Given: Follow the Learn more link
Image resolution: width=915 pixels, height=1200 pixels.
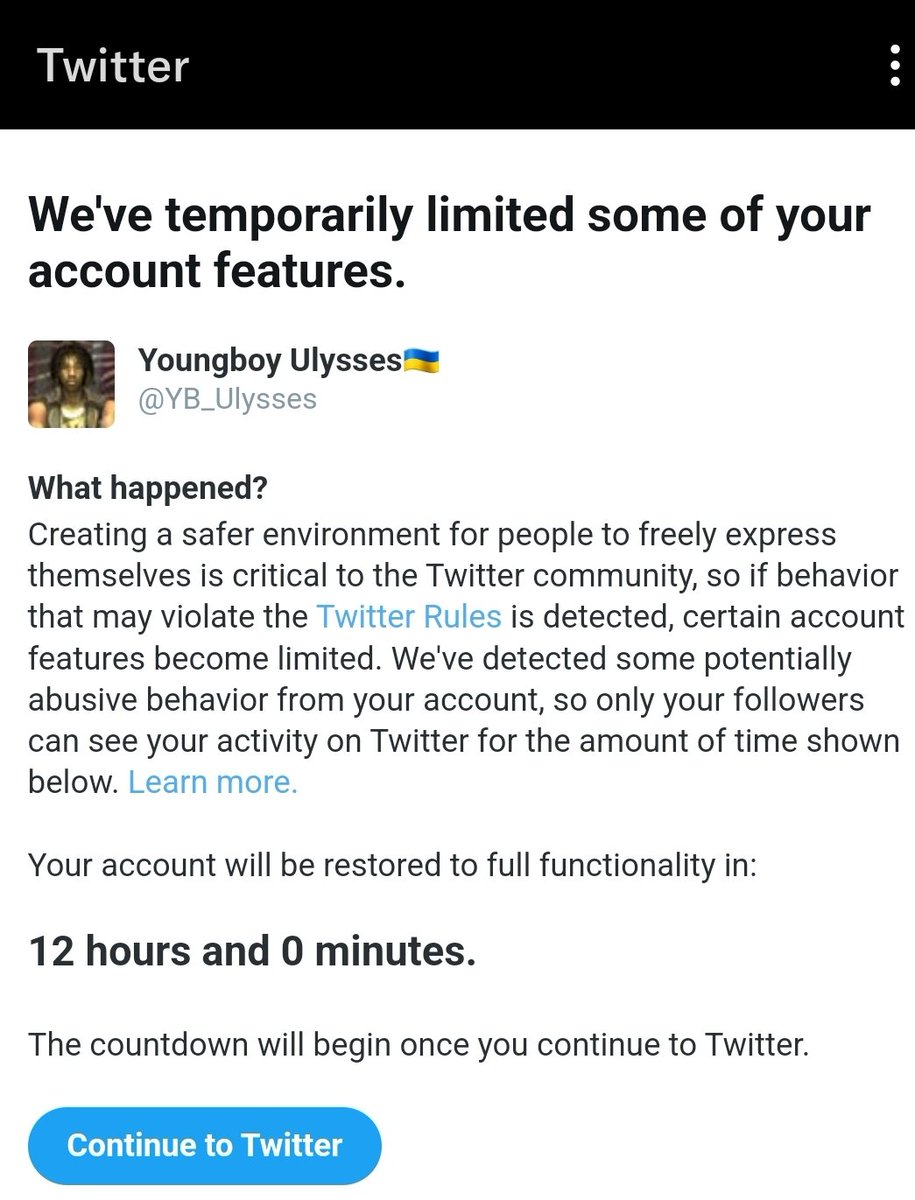Looking at the screenshot, I should [213, 782].
